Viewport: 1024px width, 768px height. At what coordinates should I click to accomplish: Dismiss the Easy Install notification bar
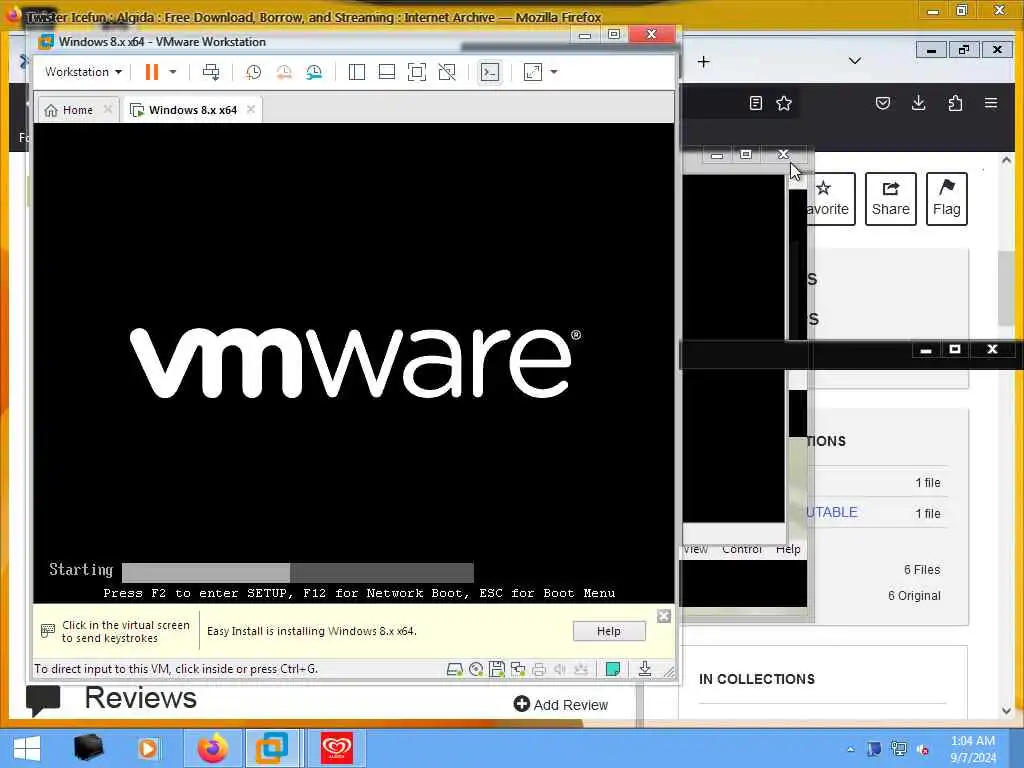tap(664, 616)
